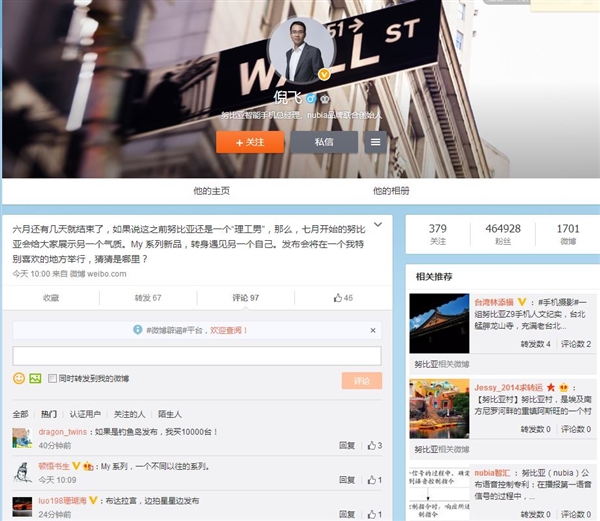The image size is (600, 521).
Task: Like the post with 46 thumbs-up
Action: (x=343, y=298)
